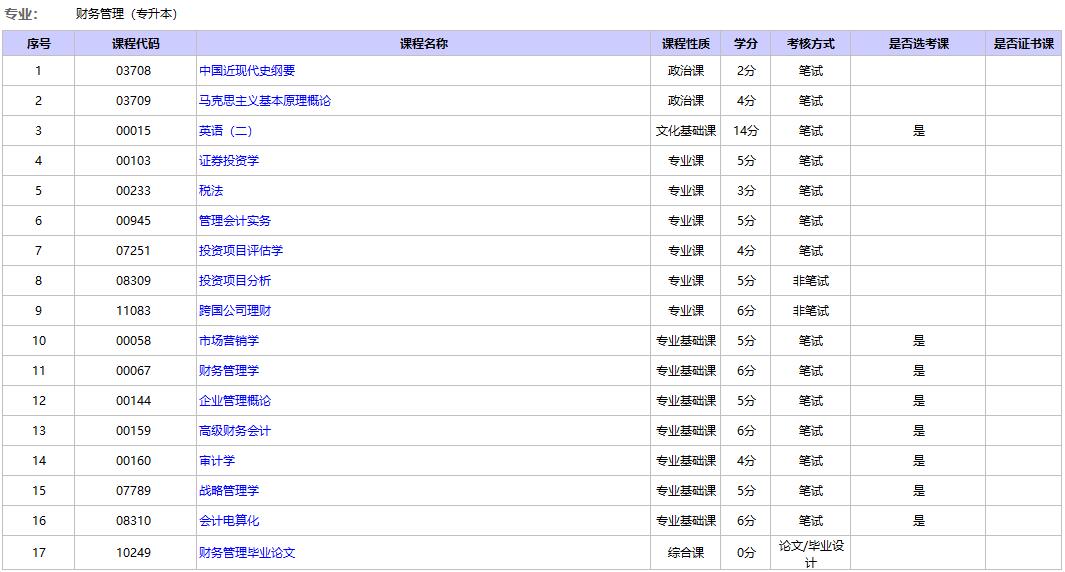Select course code 00159
The height and width of the screenshot is (572, 1065).
[x=134, y=431]
